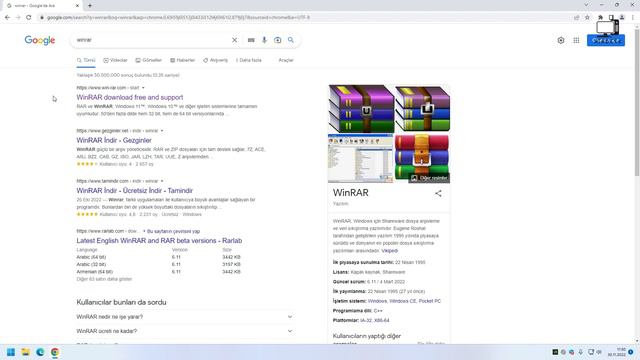This screenshot has height=360, width=640.
Task: Click the microphone icon in system tray
Action: 580,352
